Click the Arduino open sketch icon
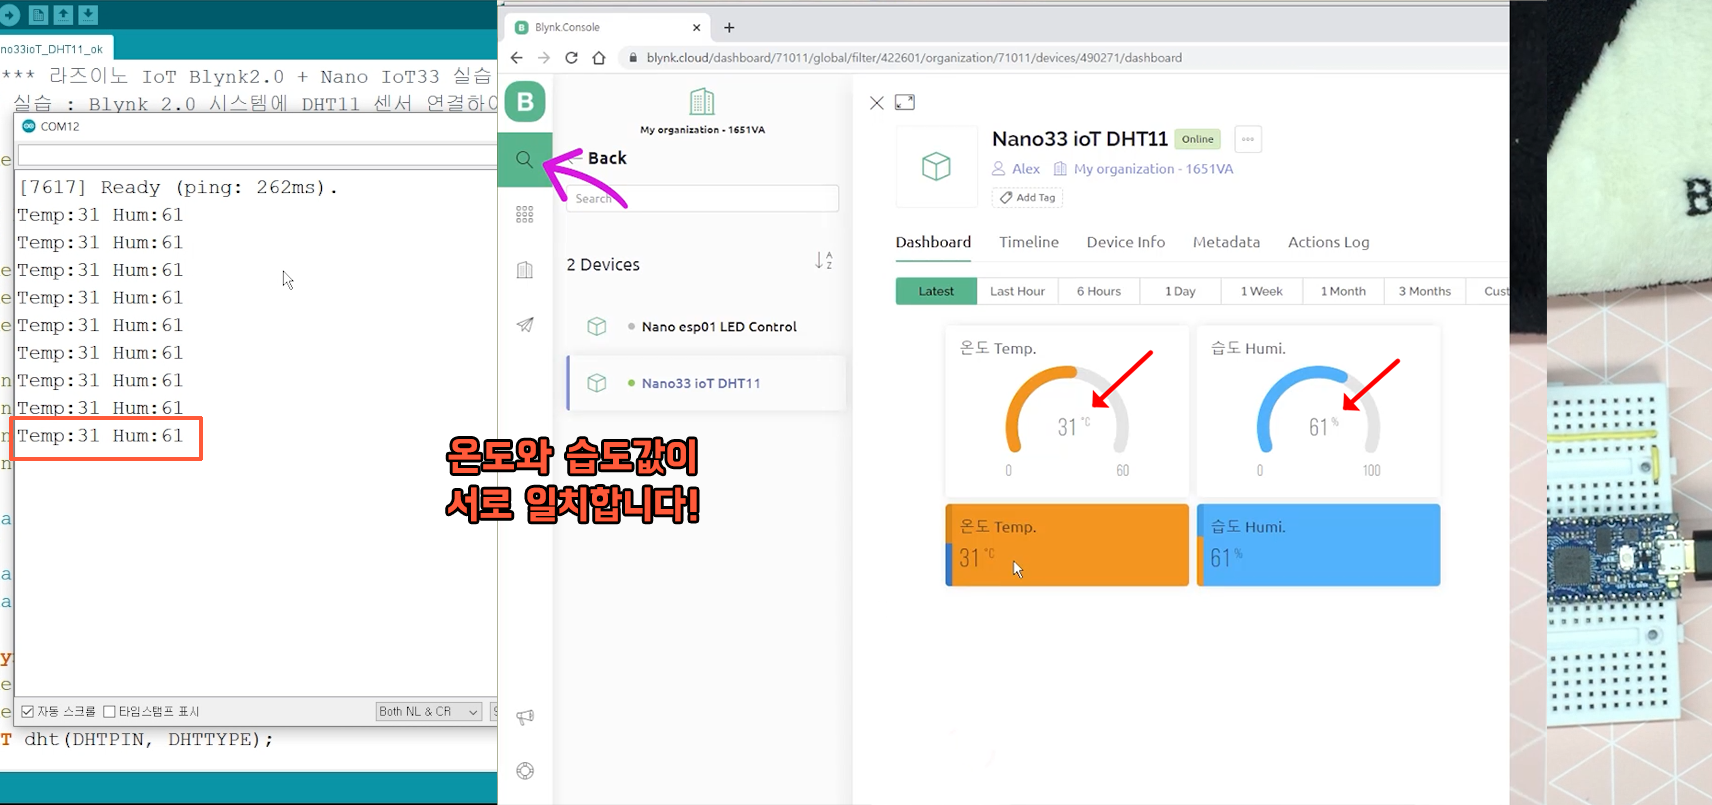The image size is (1712, 805). coord(63,14)
